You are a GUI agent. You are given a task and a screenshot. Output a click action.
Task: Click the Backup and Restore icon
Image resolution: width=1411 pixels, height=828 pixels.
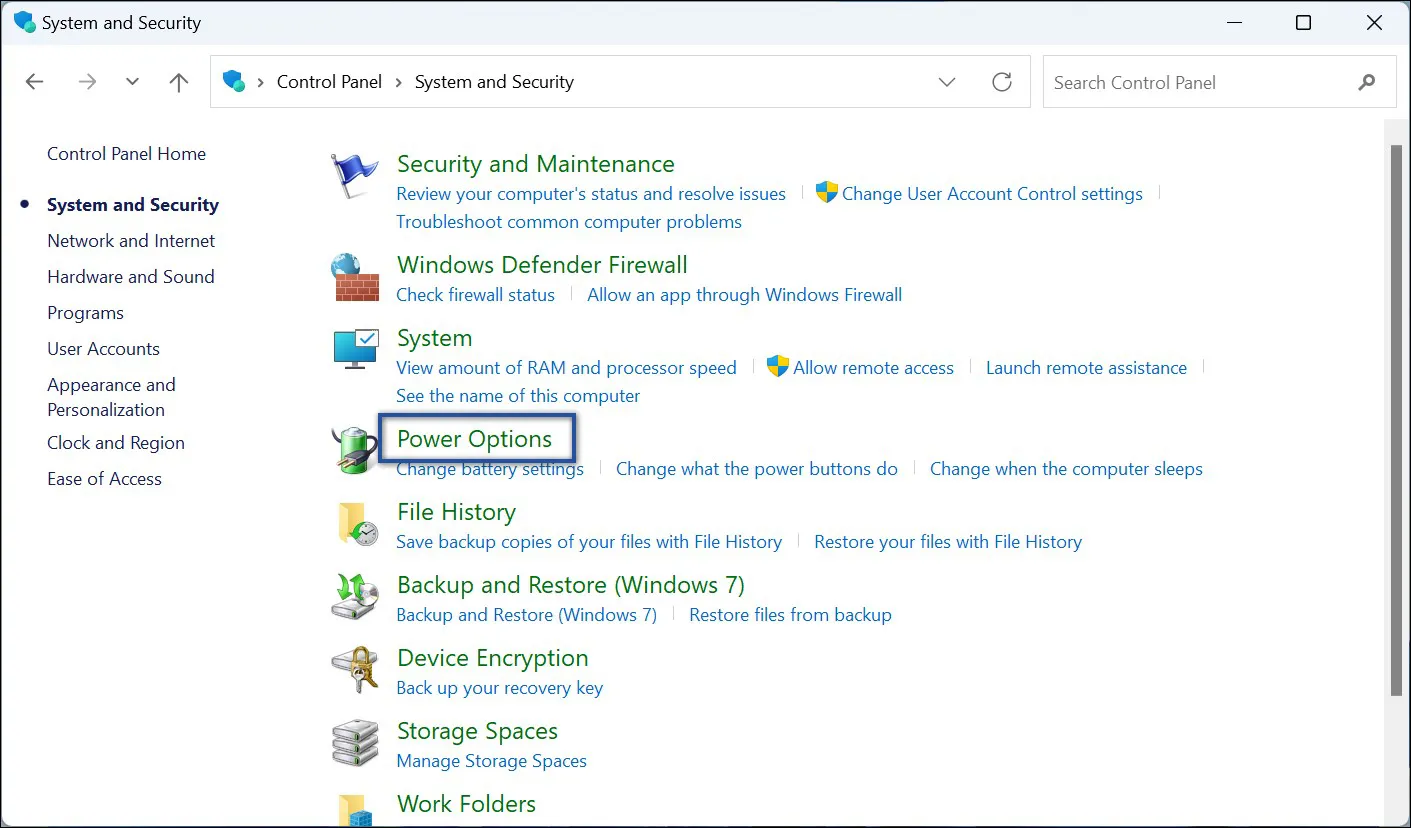tap(355, 597)
